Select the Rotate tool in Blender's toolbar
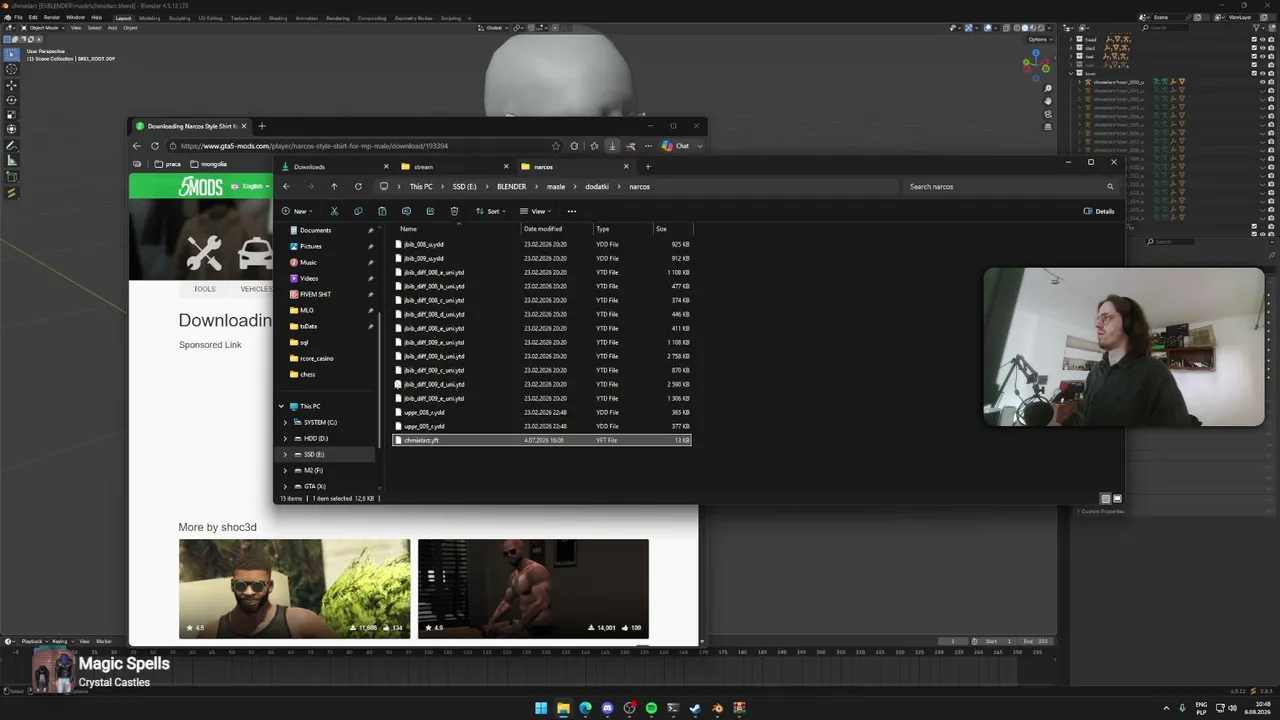Viewport: 1280px width, 720px height. tap(12, 100)
